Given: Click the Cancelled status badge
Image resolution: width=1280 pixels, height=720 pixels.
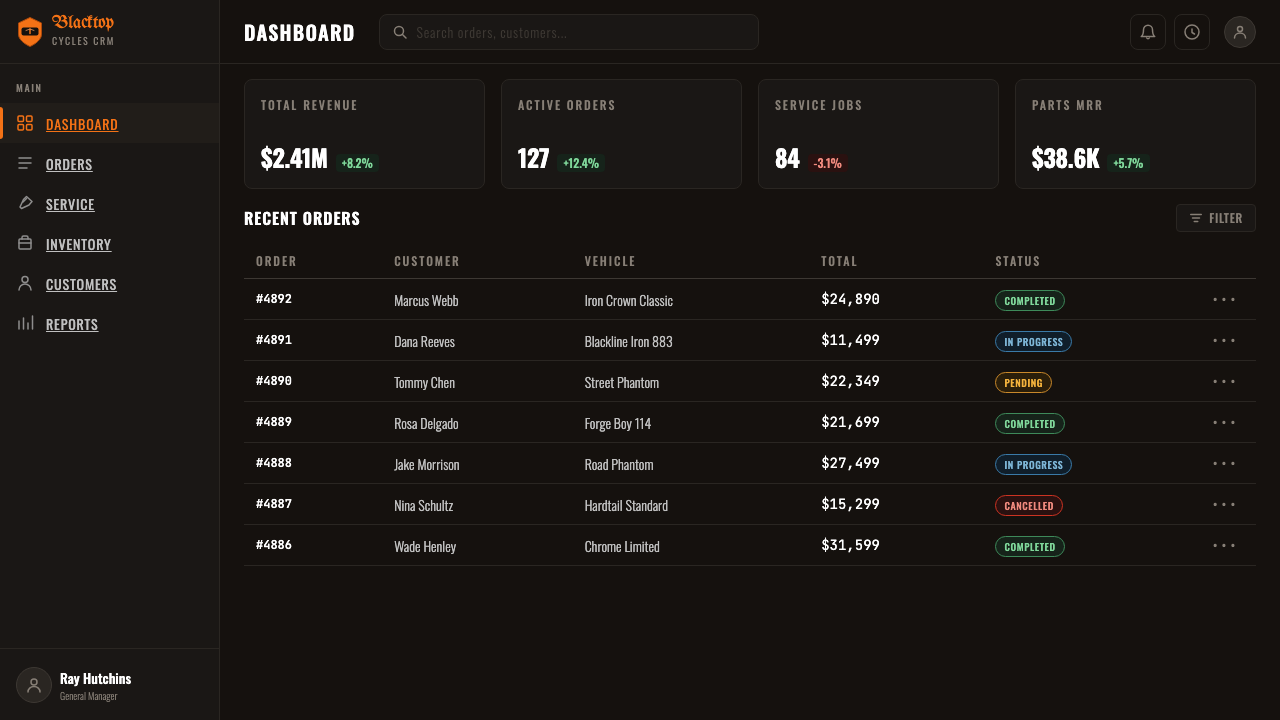Looking at the screenshot, I should coord(1029,505).
